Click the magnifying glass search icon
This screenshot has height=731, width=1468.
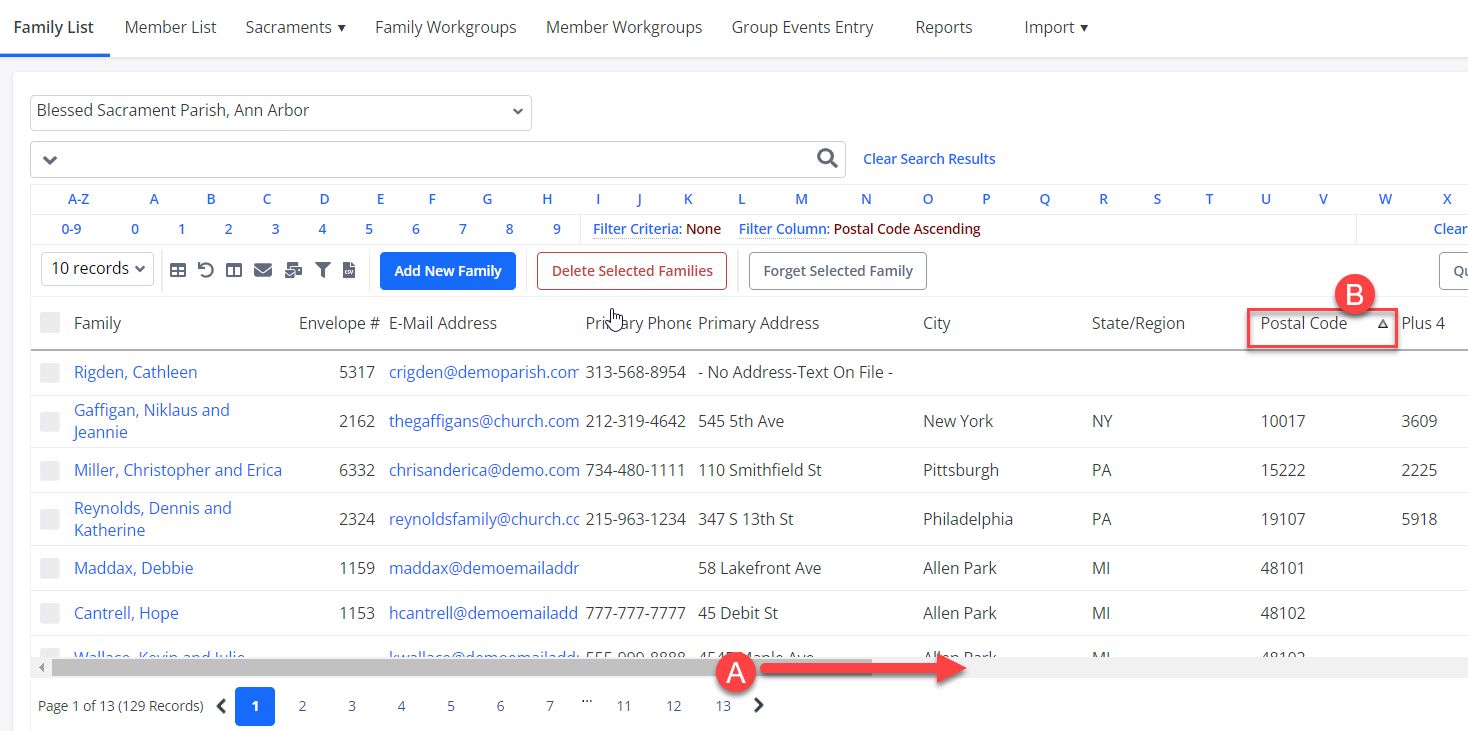(x=827, y=158)
